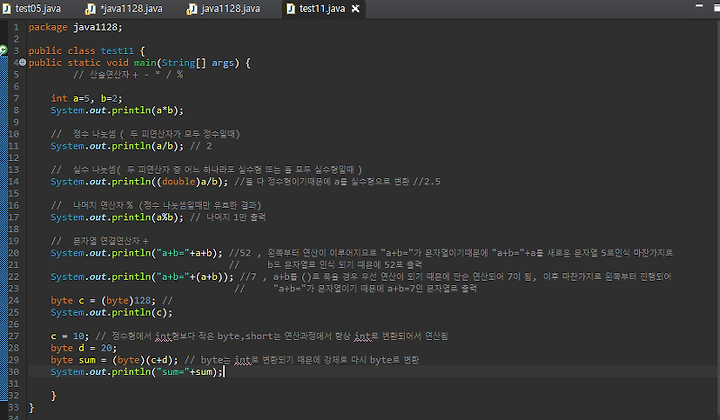Close the test11.java tab

click(x=355, y=9)
